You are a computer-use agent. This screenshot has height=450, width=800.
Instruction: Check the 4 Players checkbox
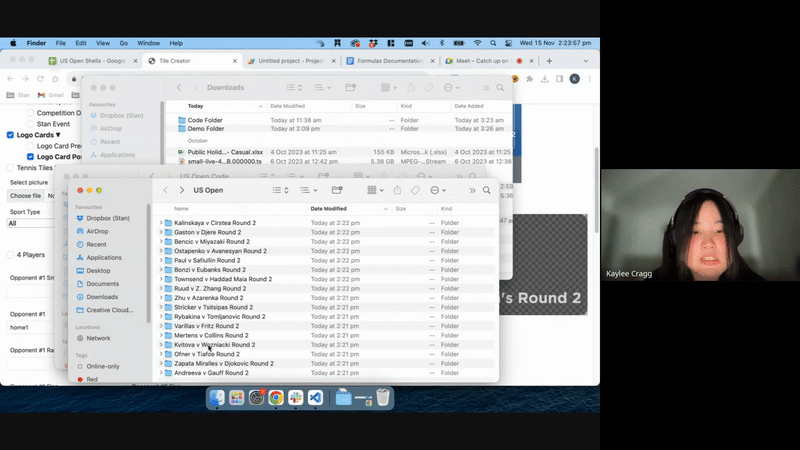click(x=10, y=254)
